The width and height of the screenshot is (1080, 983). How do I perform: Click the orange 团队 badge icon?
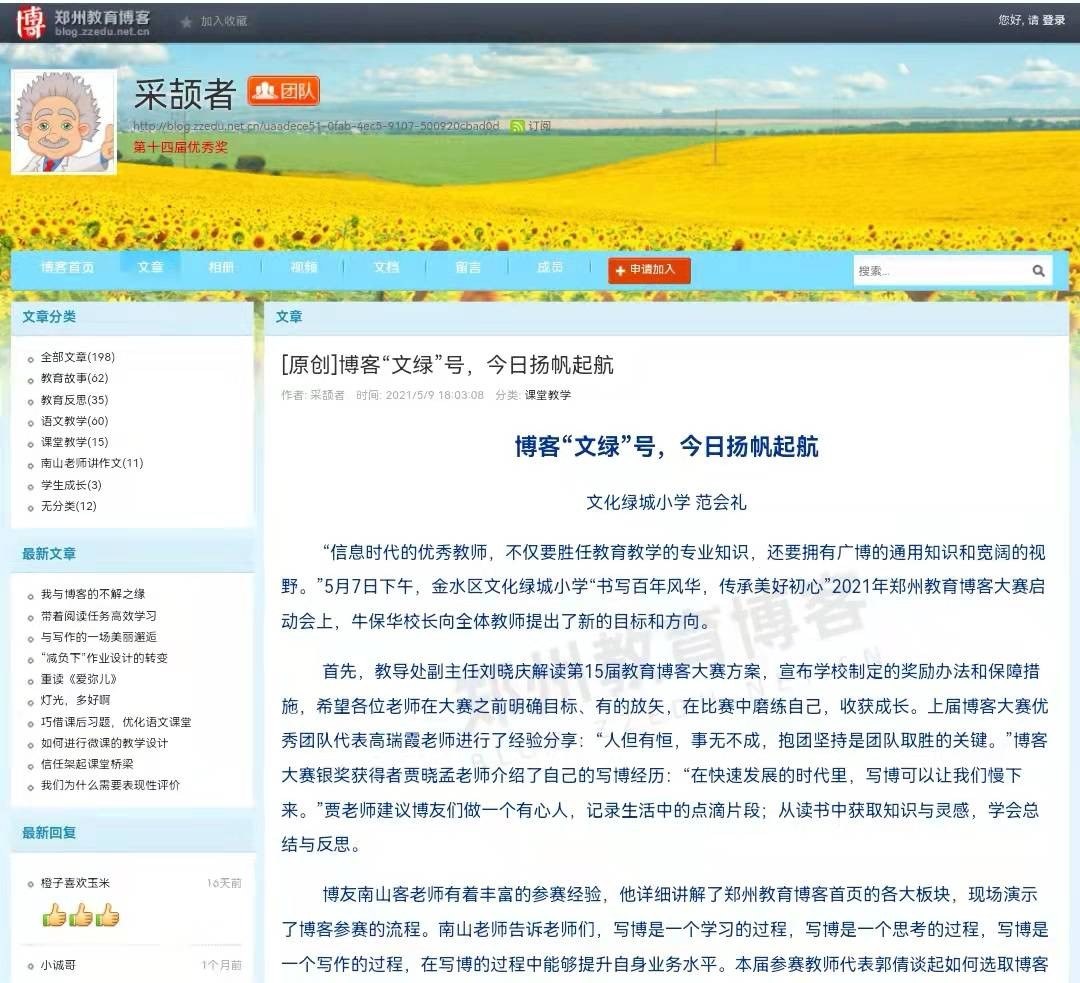pos(283,92)
